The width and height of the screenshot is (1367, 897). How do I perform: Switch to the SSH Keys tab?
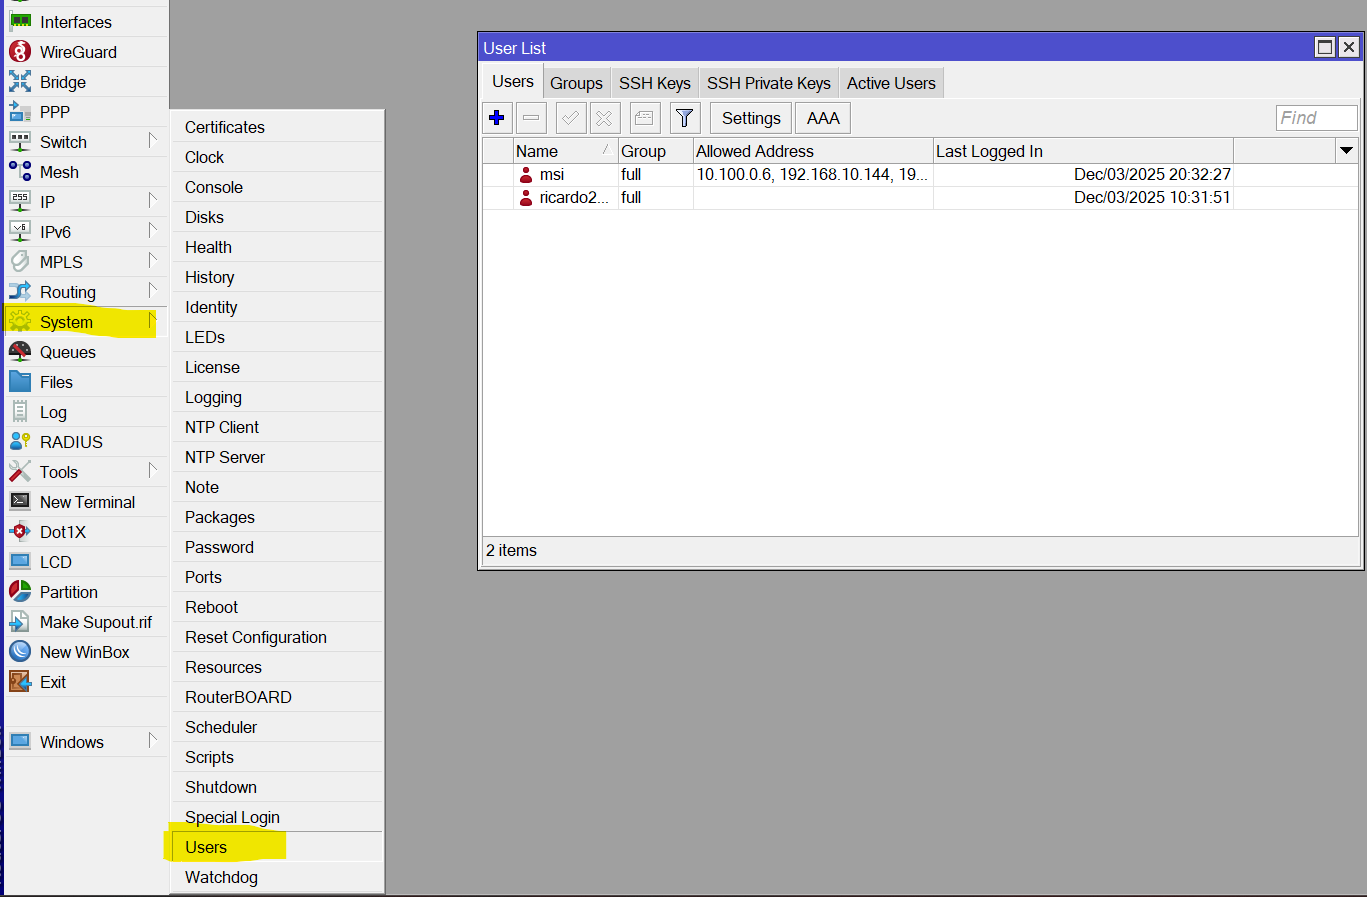pos(654,83)
